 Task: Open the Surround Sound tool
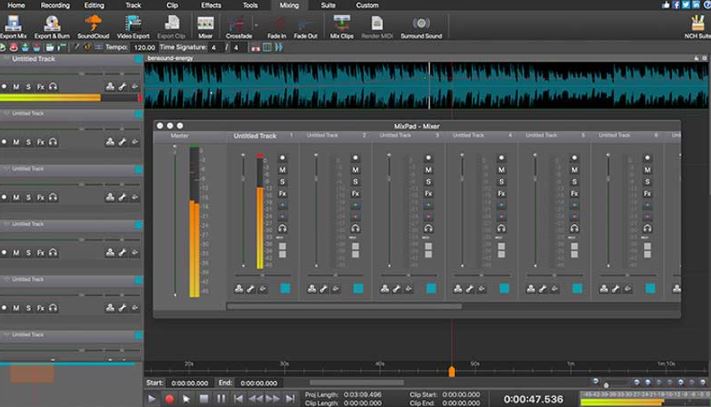click(421, 27)
